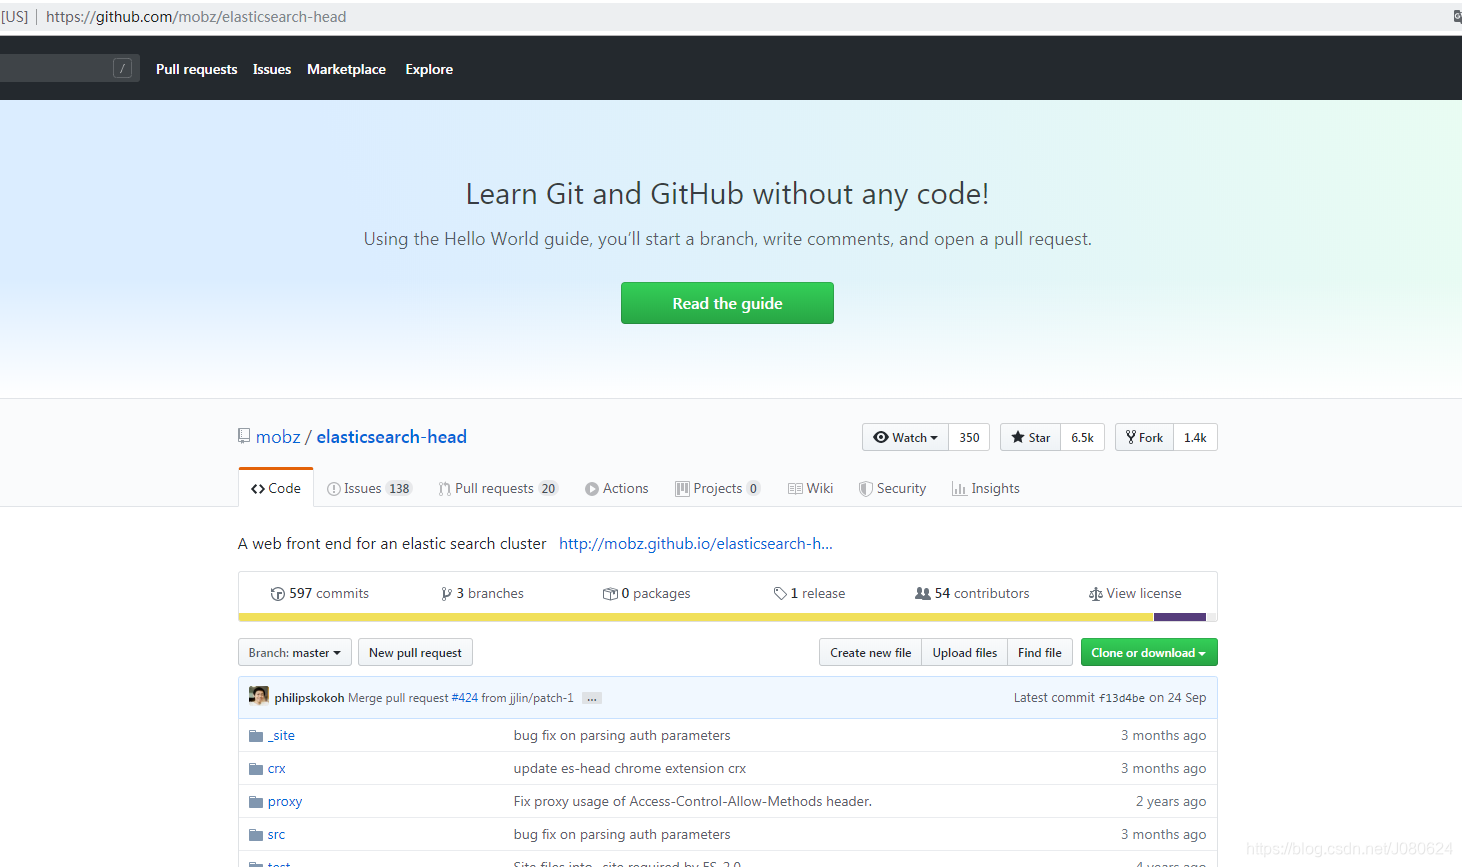The width and height of the screenshot is (1462, 867).
Task: Click Upload files
Action: pyautogui.click(x=965, y=653)
